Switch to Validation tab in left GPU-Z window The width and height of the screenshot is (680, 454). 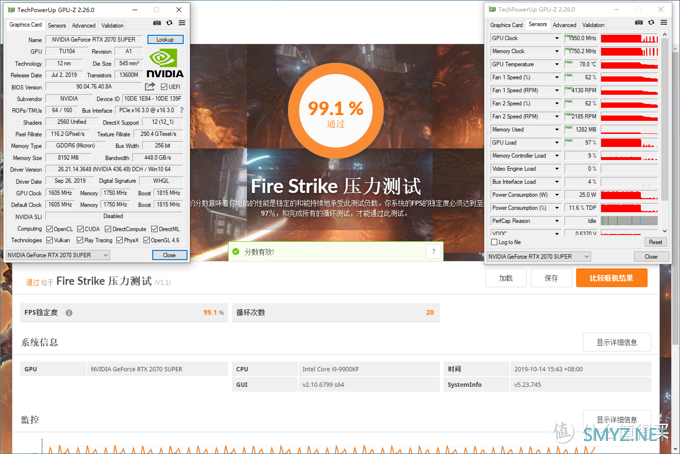pyautogui.click(x=112, y=26)
